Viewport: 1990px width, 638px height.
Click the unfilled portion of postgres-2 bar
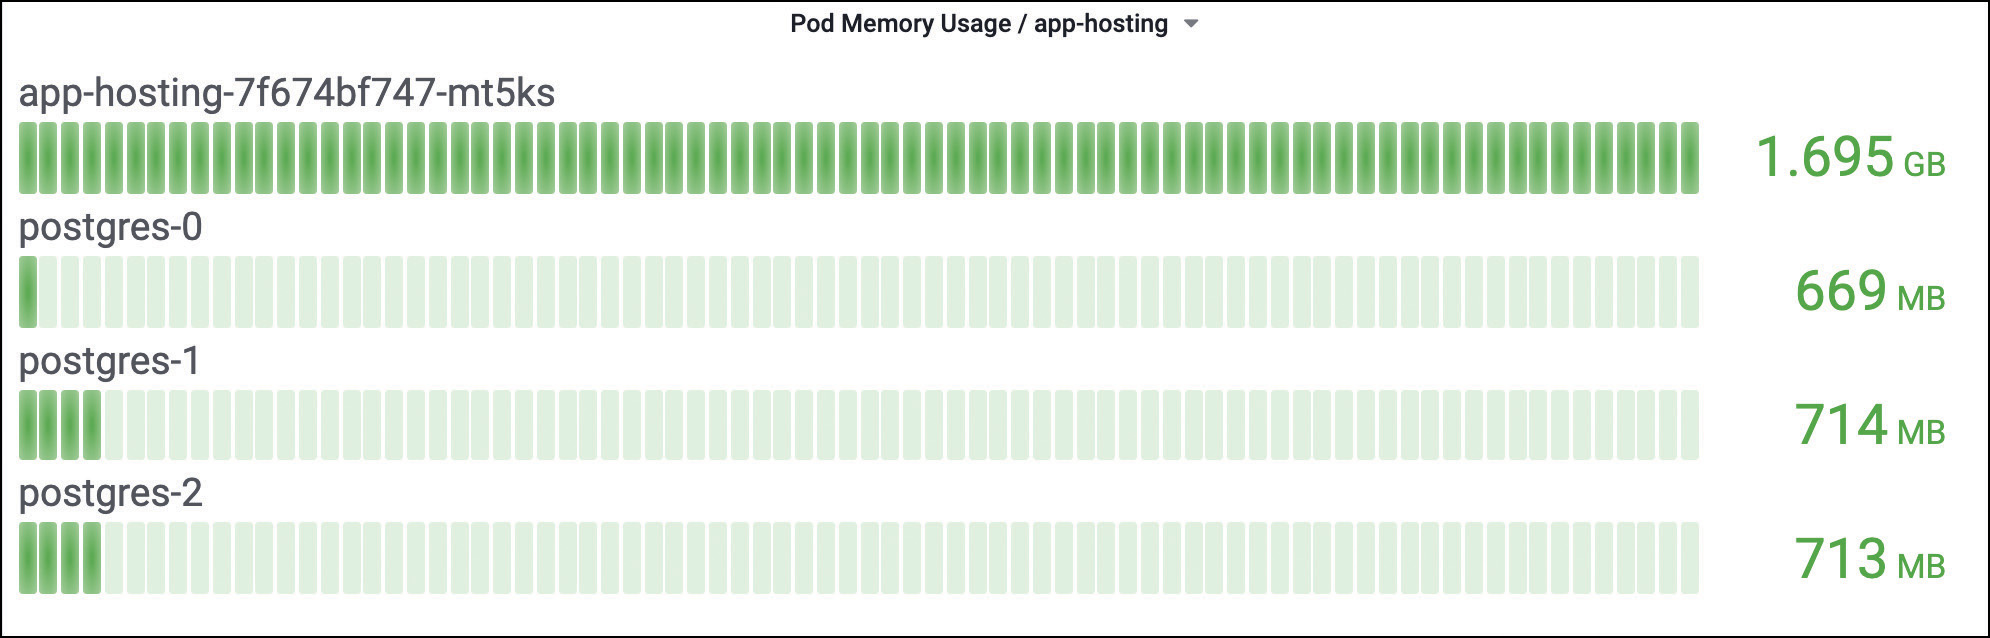point(900,558)
